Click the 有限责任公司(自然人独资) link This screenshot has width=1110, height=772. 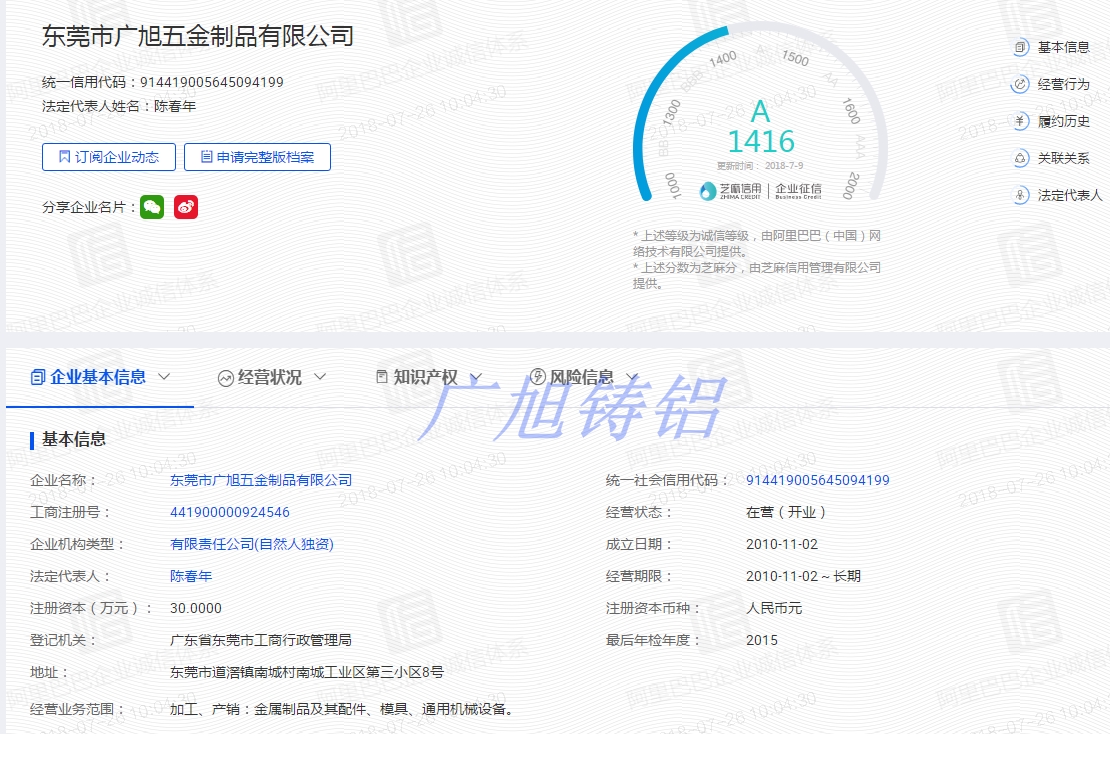(252, 544)
